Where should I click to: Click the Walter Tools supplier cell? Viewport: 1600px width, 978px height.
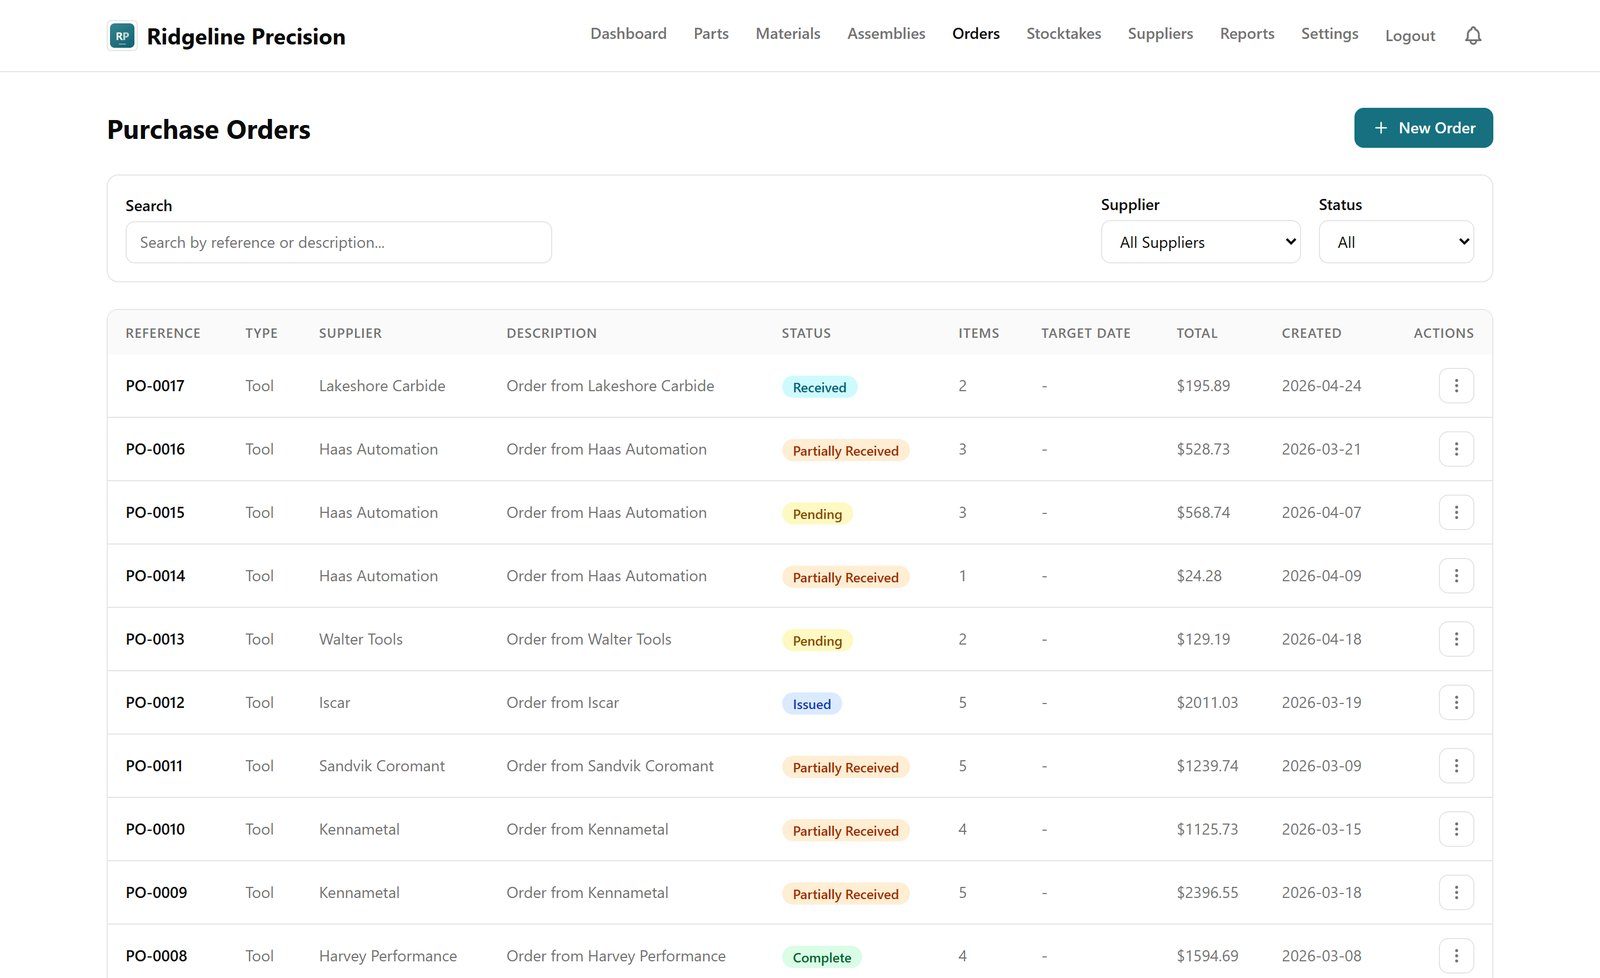[x=361, y=639]
